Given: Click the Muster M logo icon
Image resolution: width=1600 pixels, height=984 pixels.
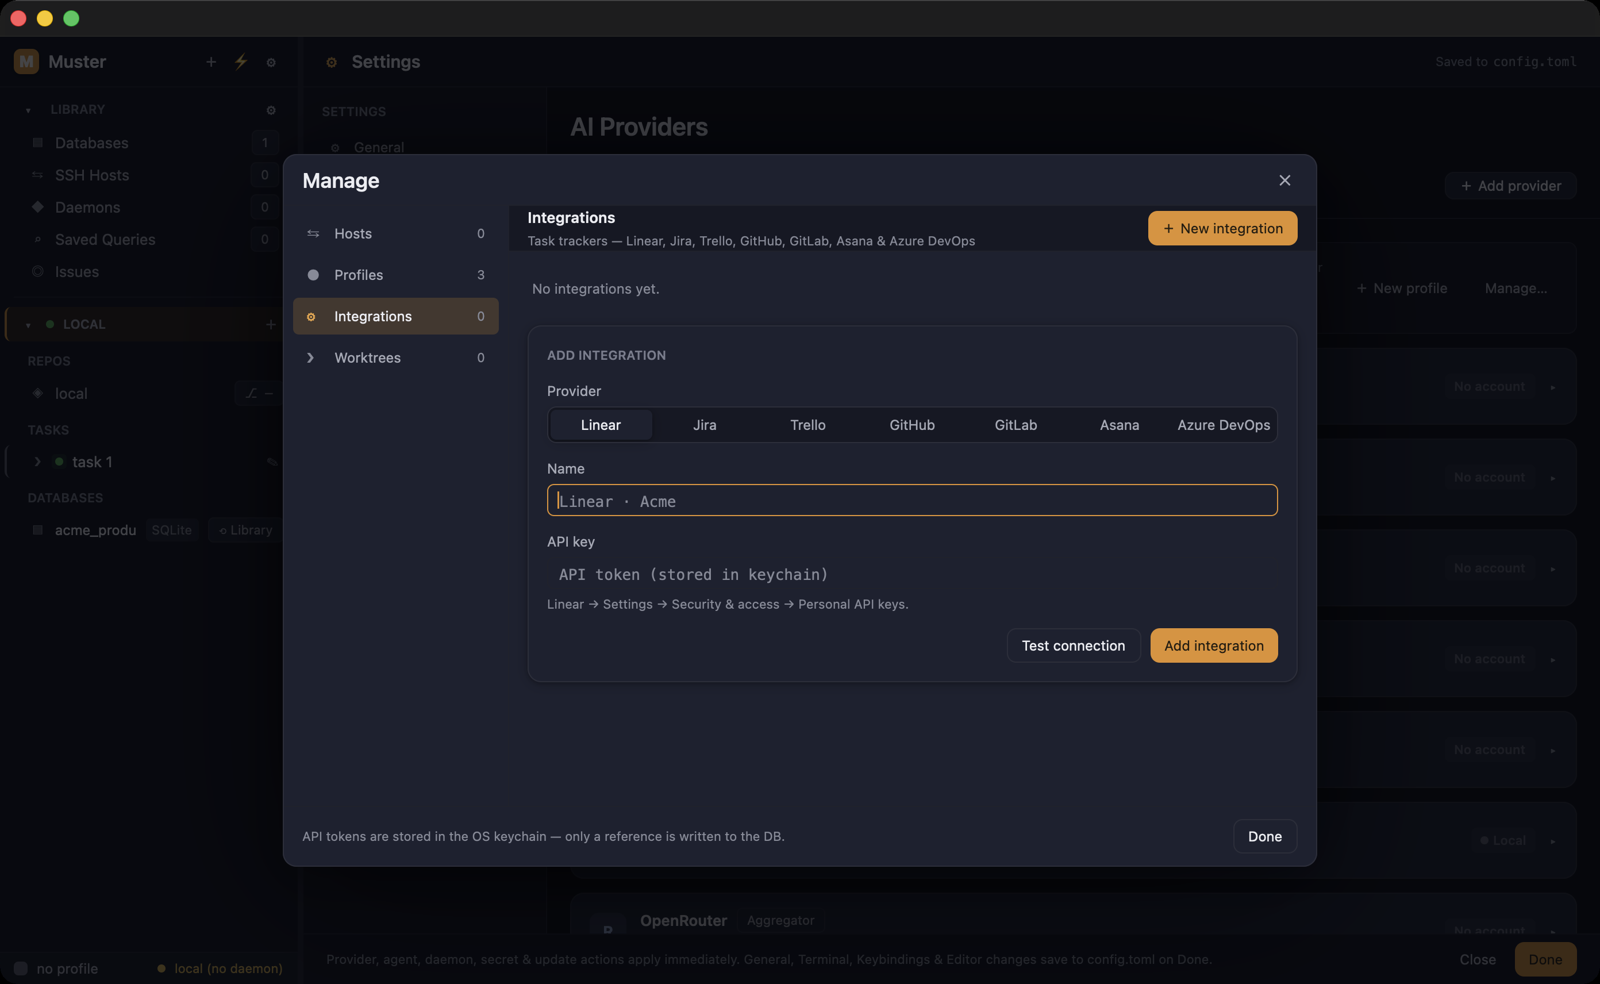Looking at the screenshot, I should (x=26, y=61).
